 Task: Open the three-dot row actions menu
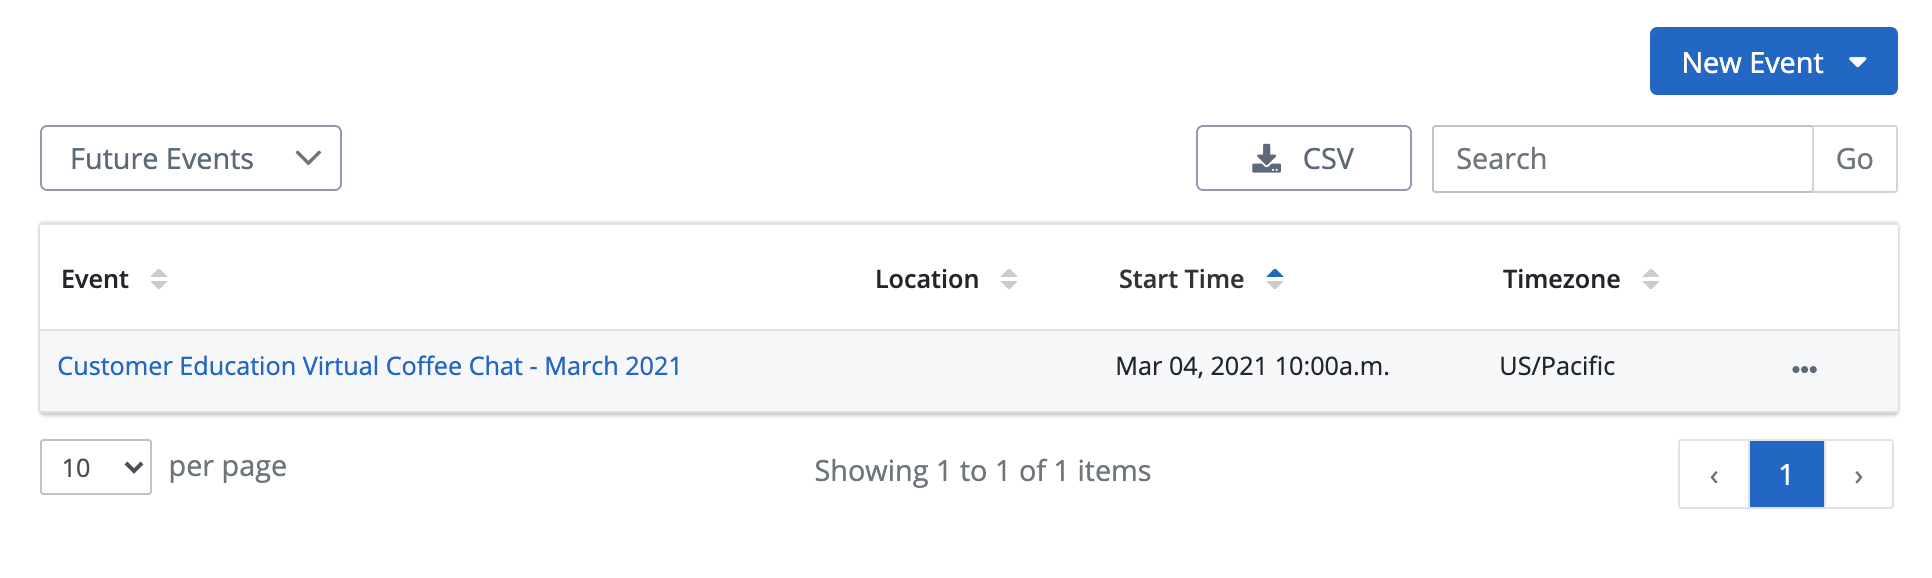pyautogui.click(x=1804, y=369)
